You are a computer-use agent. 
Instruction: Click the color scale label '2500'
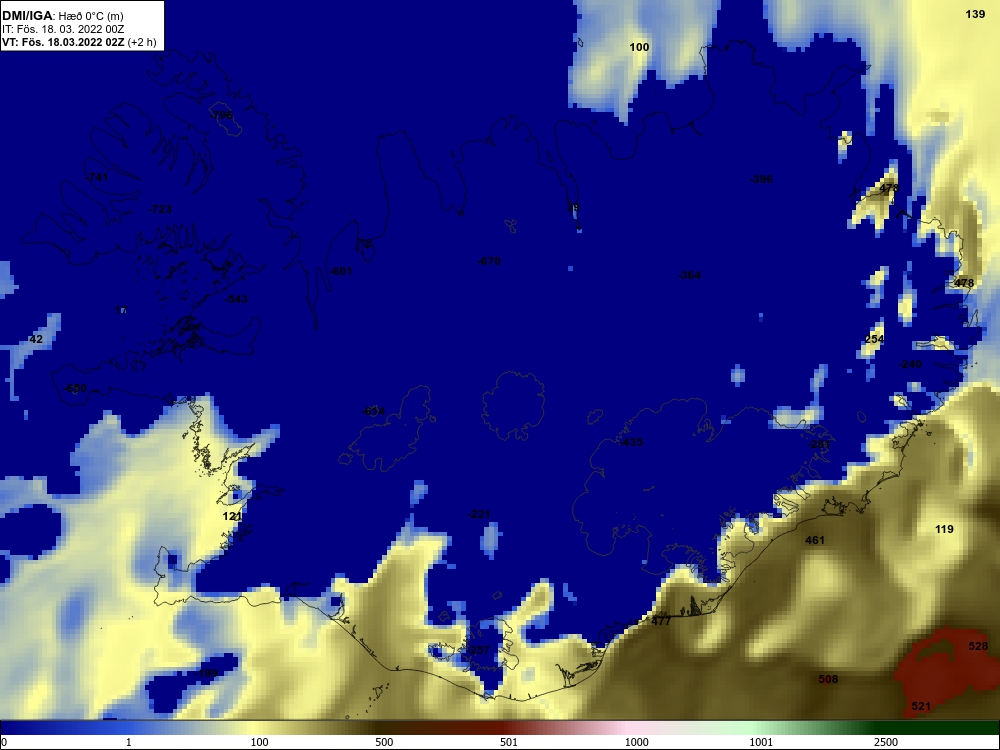[x=886, y=742]
